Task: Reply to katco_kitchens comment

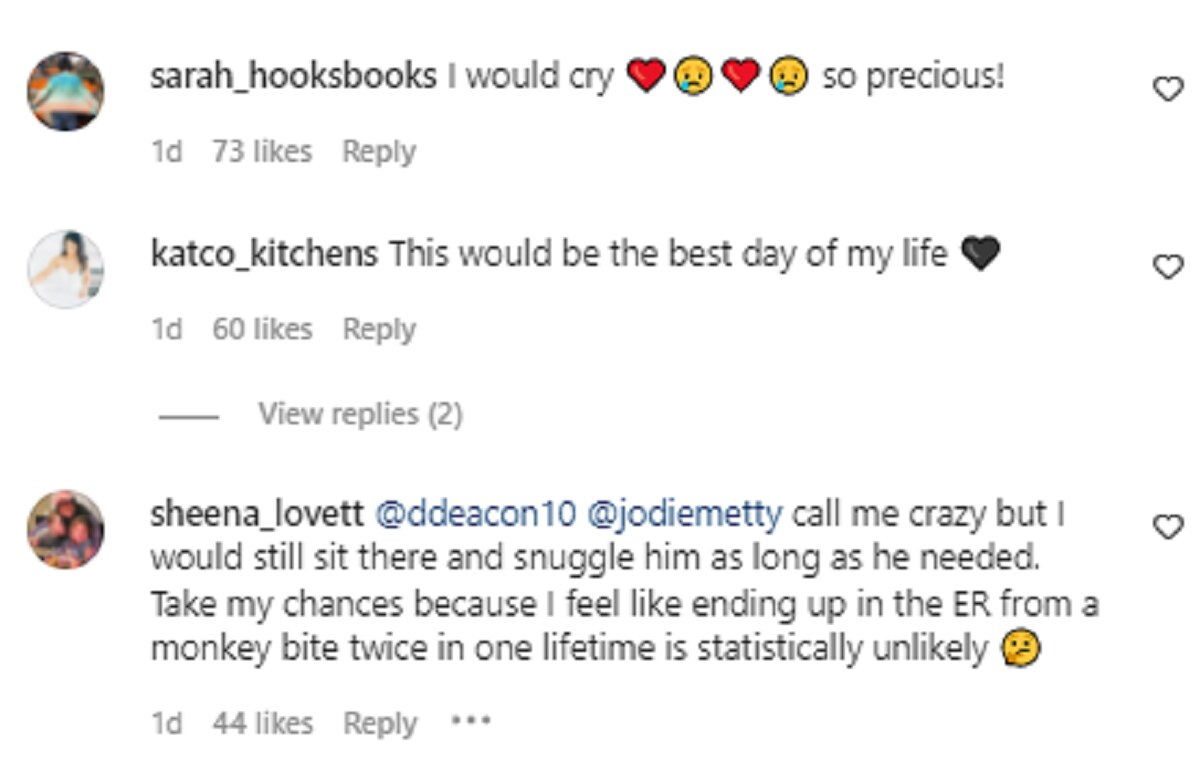Action: (x=379, y=329)
